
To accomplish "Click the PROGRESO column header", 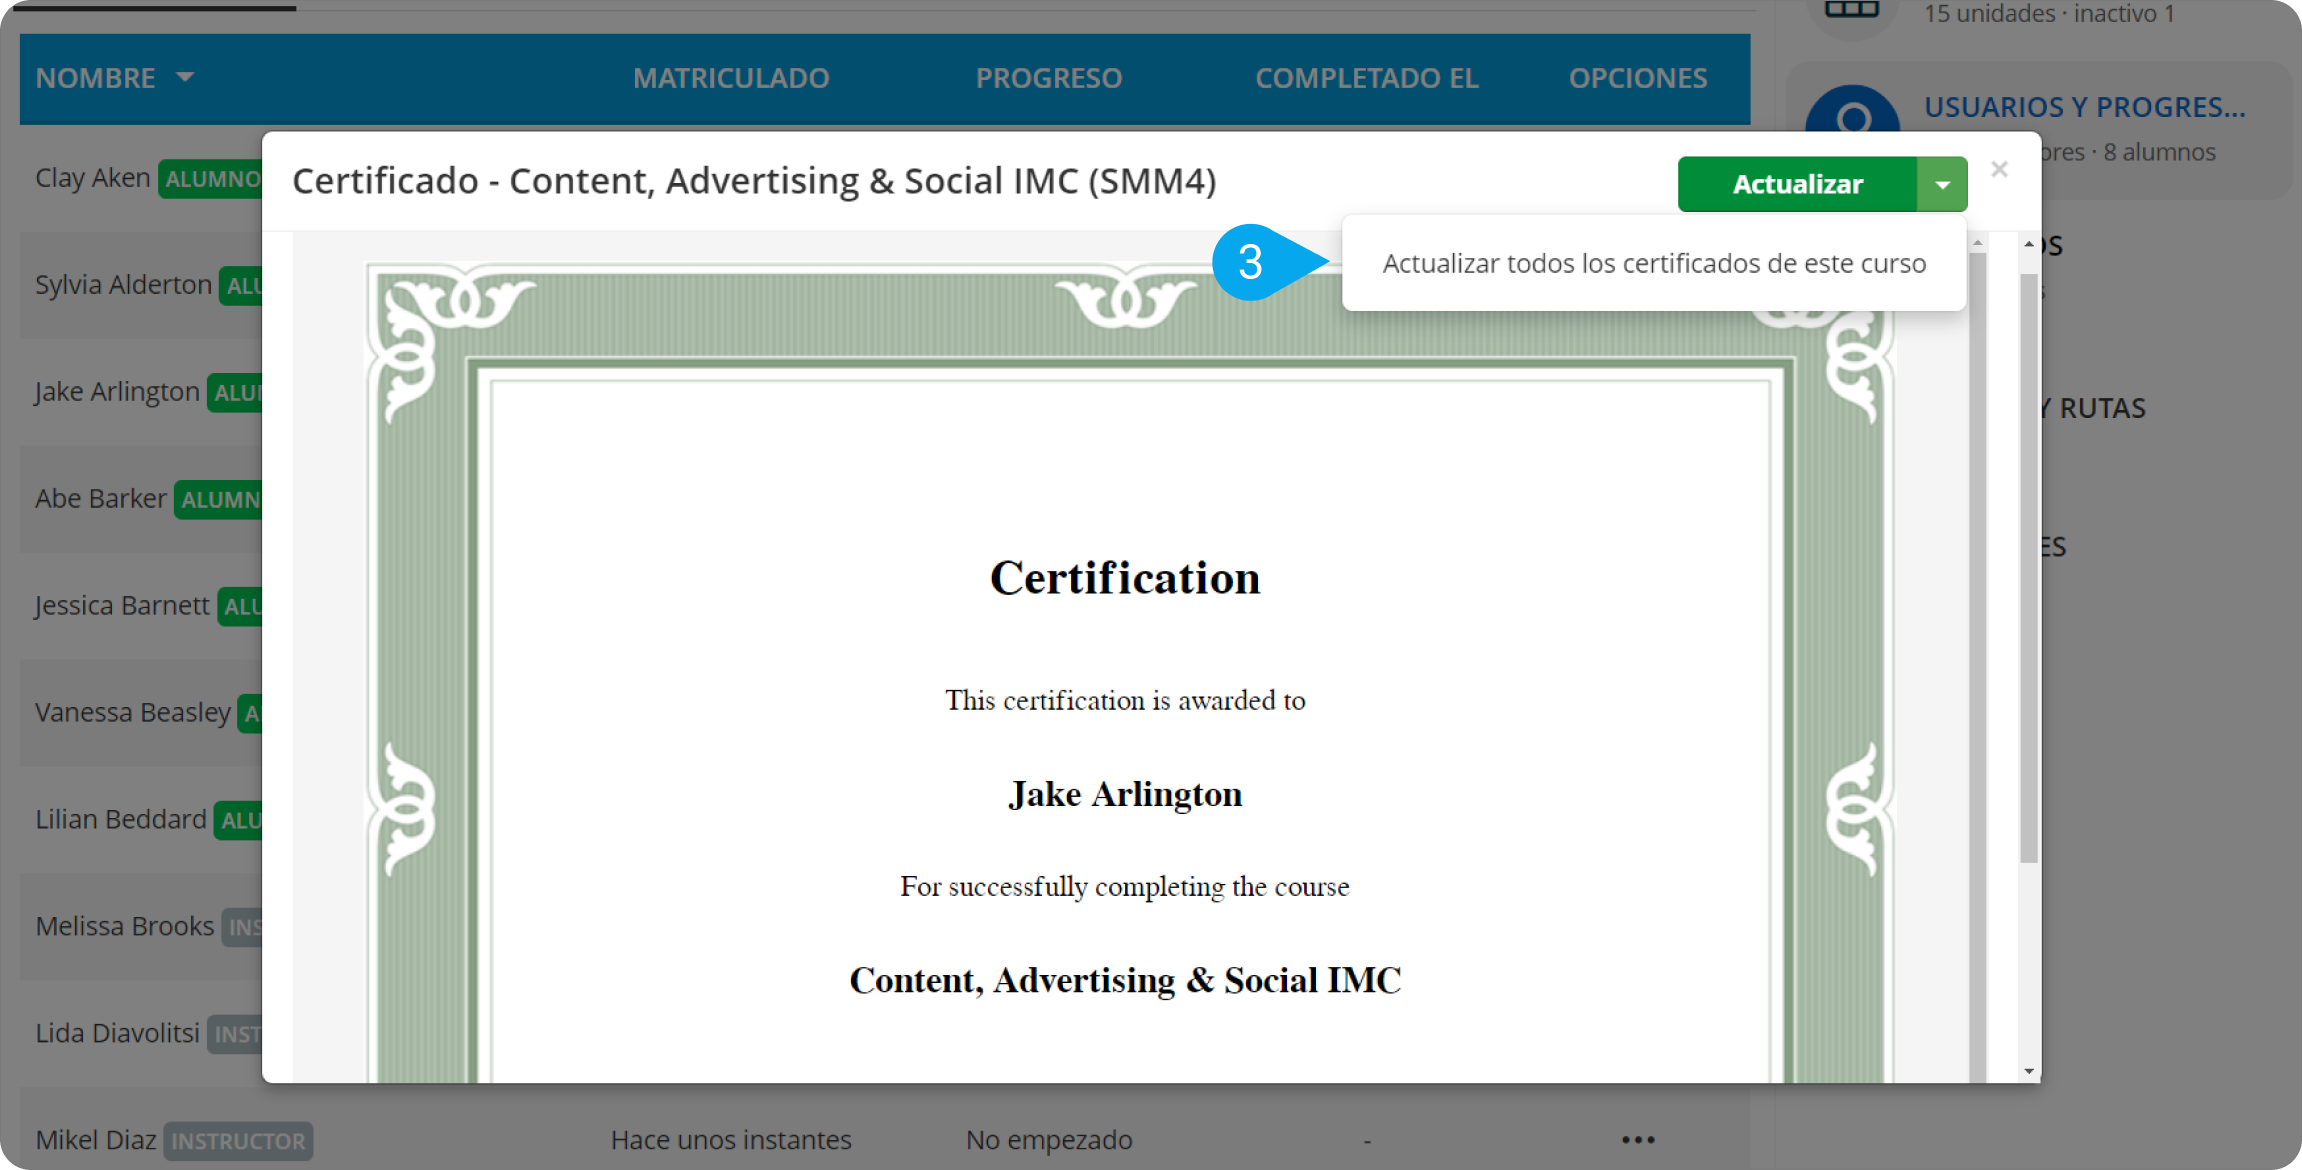I will tap(1049, 78).
